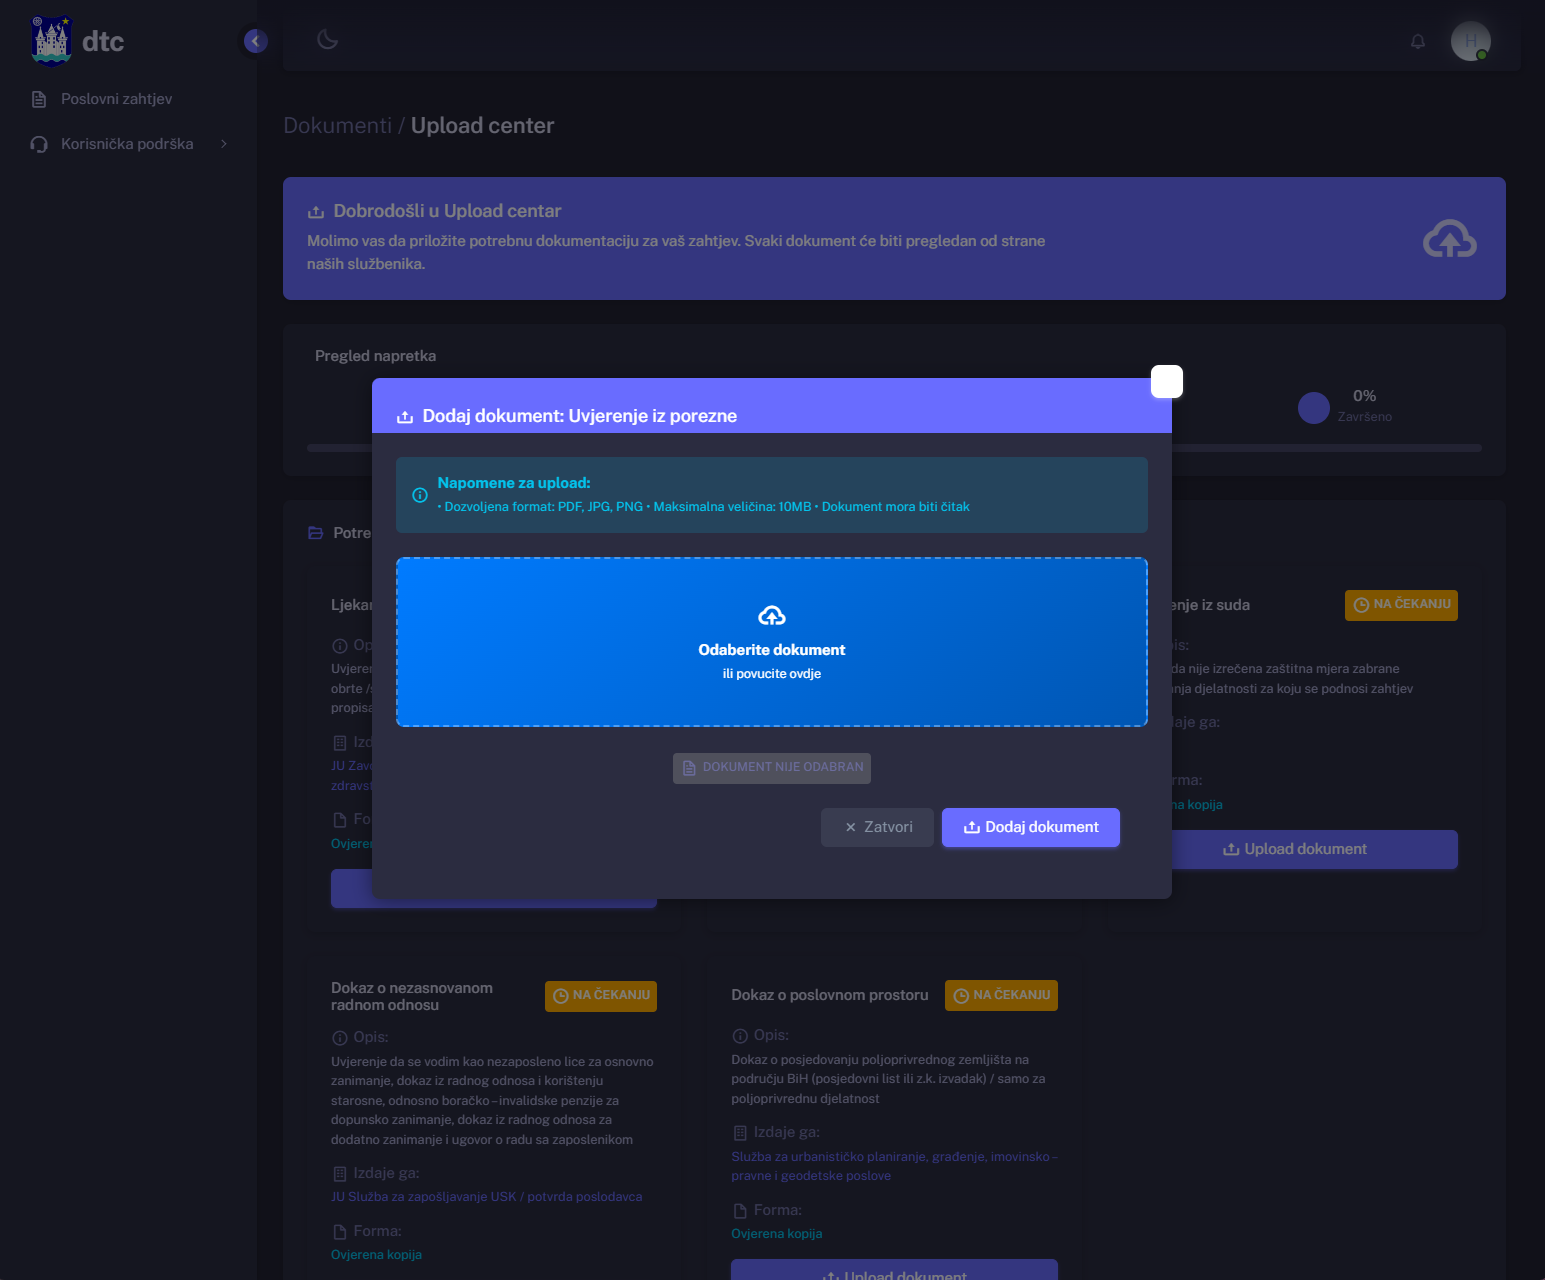The height and width of the screenshot is (1280, 1545).
Task: Open the user profile avatar menu
Action: [x=1470, y=41]
